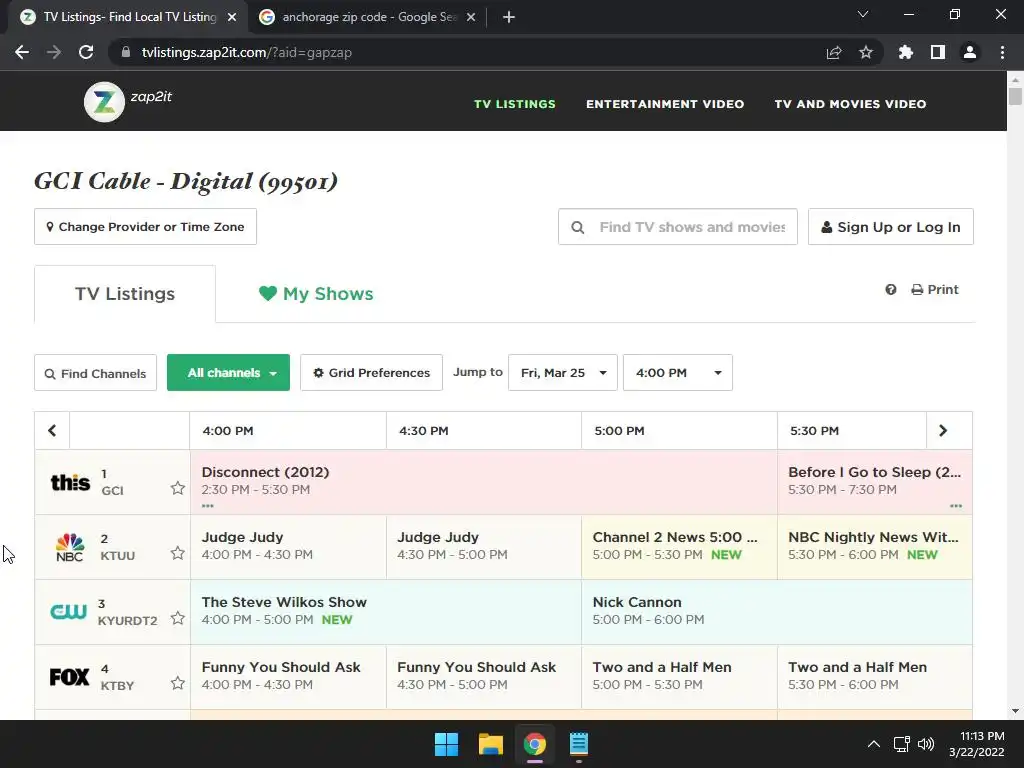Click the zap2it logo icon
The height and width of the screenshot is (768, 1024).
point(104,102)
